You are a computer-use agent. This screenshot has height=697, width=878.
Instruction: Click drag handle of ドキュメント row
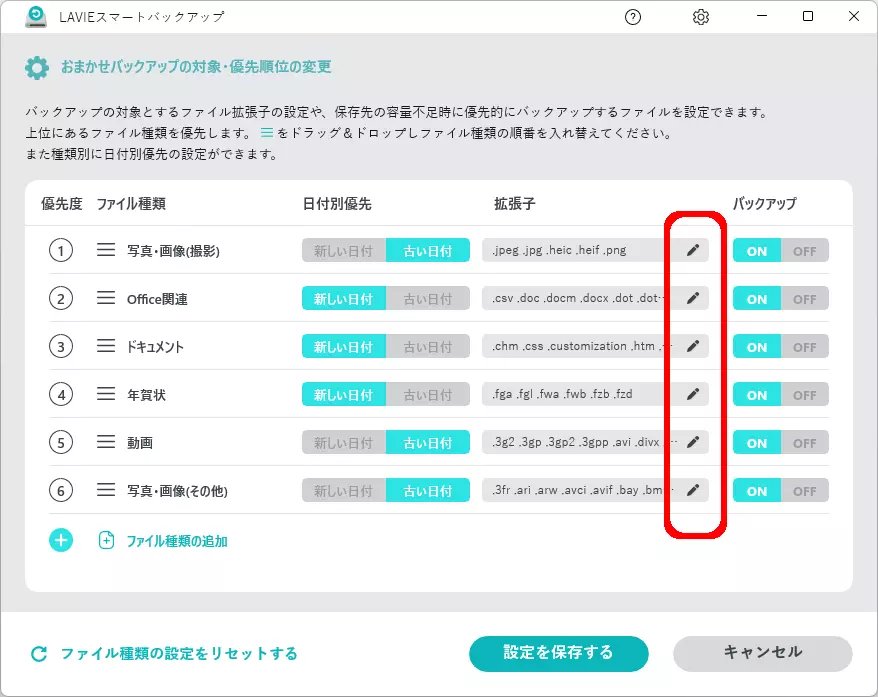pos(106,346)
